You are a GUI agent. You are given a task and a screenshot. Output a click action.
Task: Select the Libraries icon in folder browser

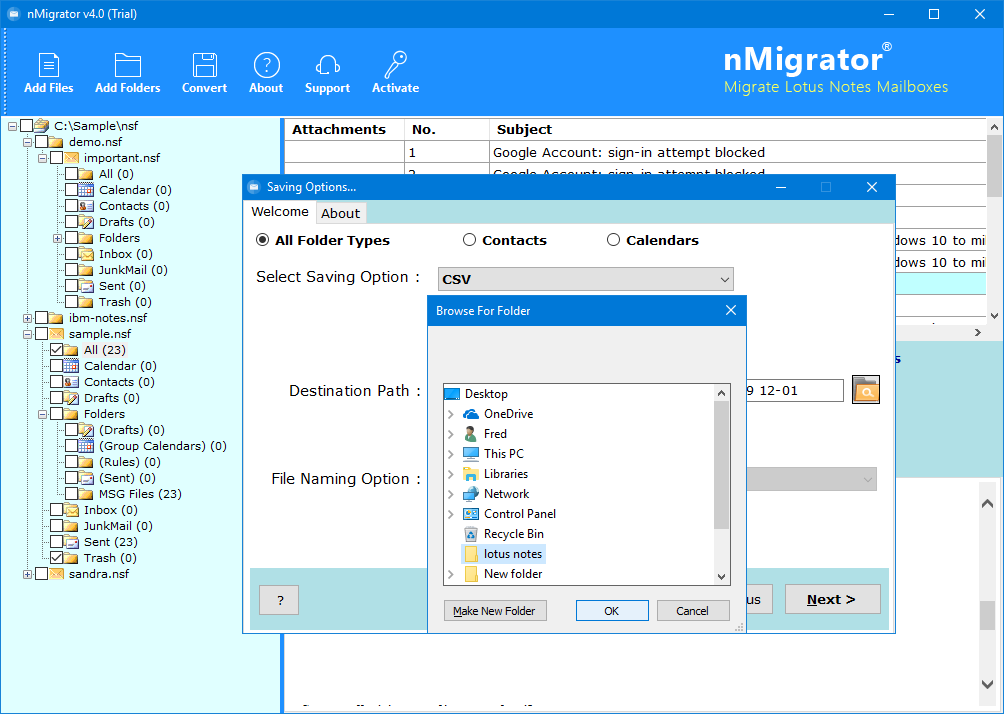[471, 474]
